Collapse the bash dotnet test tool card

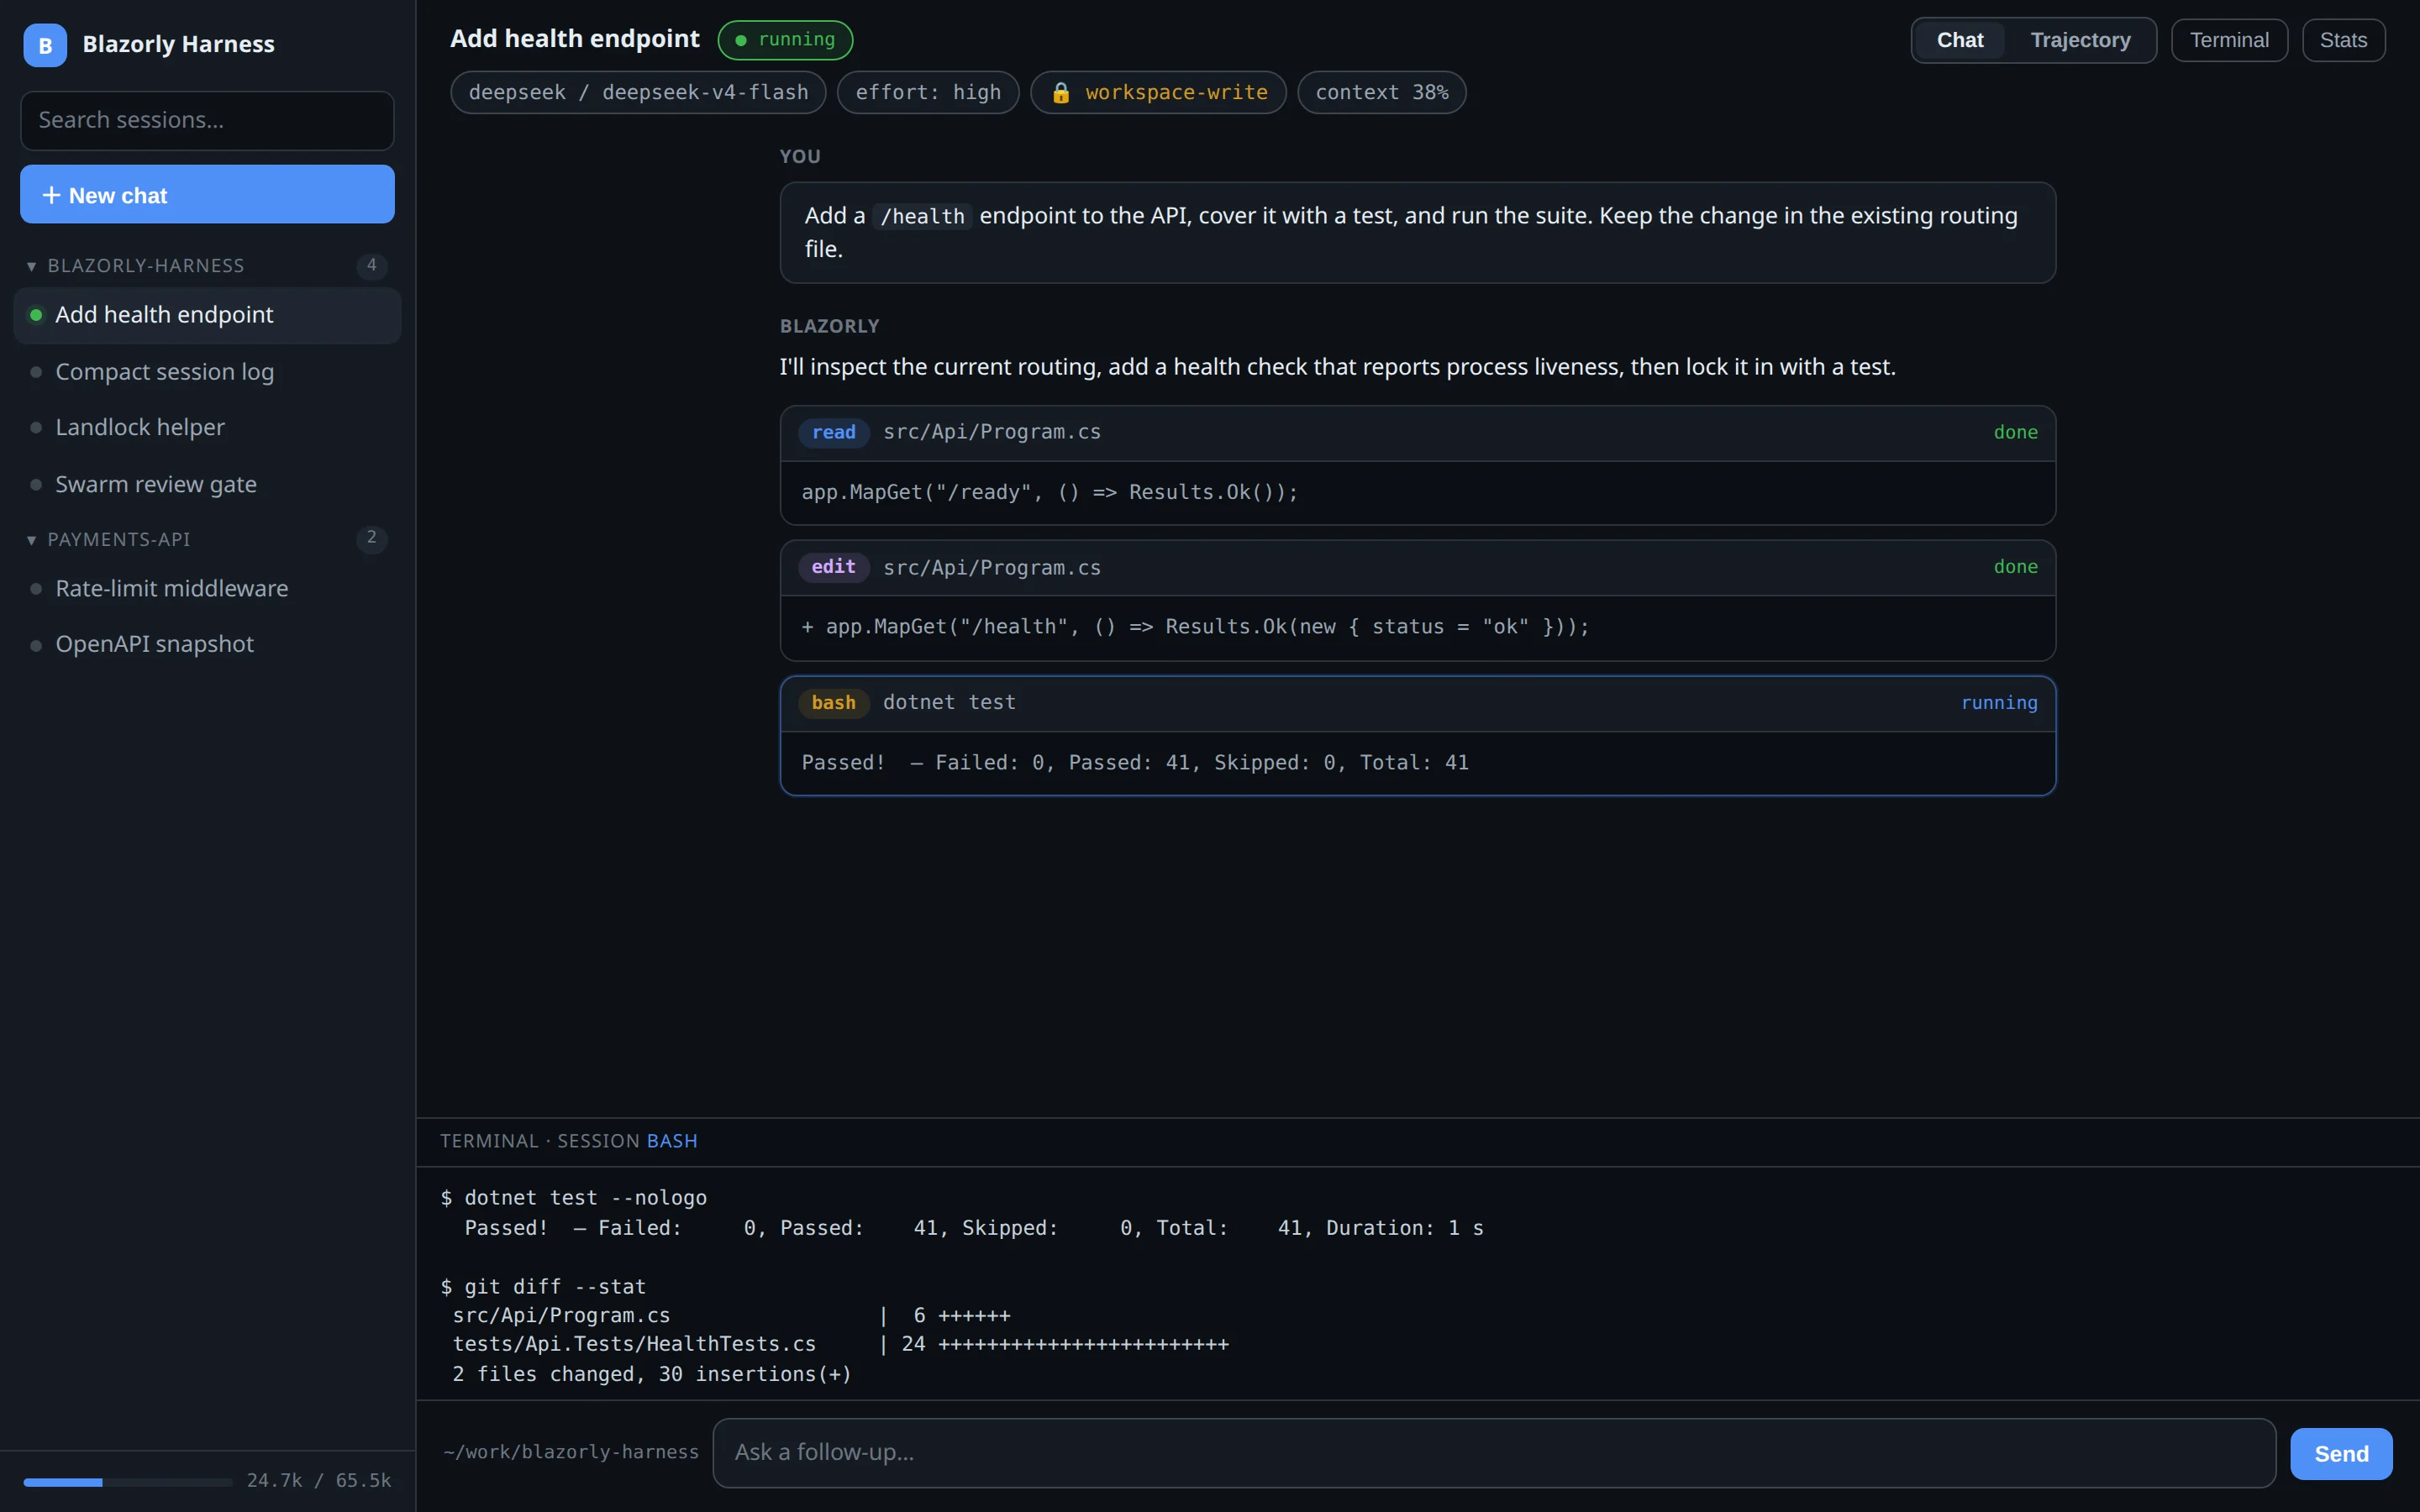[1417, 704]
